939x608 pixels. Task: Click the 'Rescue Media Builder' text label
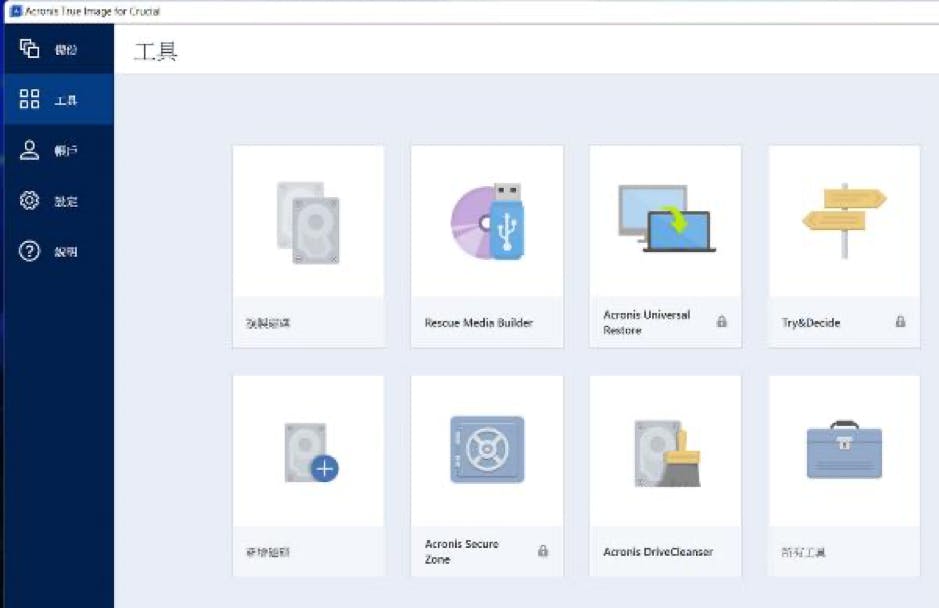click(x=478, y=323)
